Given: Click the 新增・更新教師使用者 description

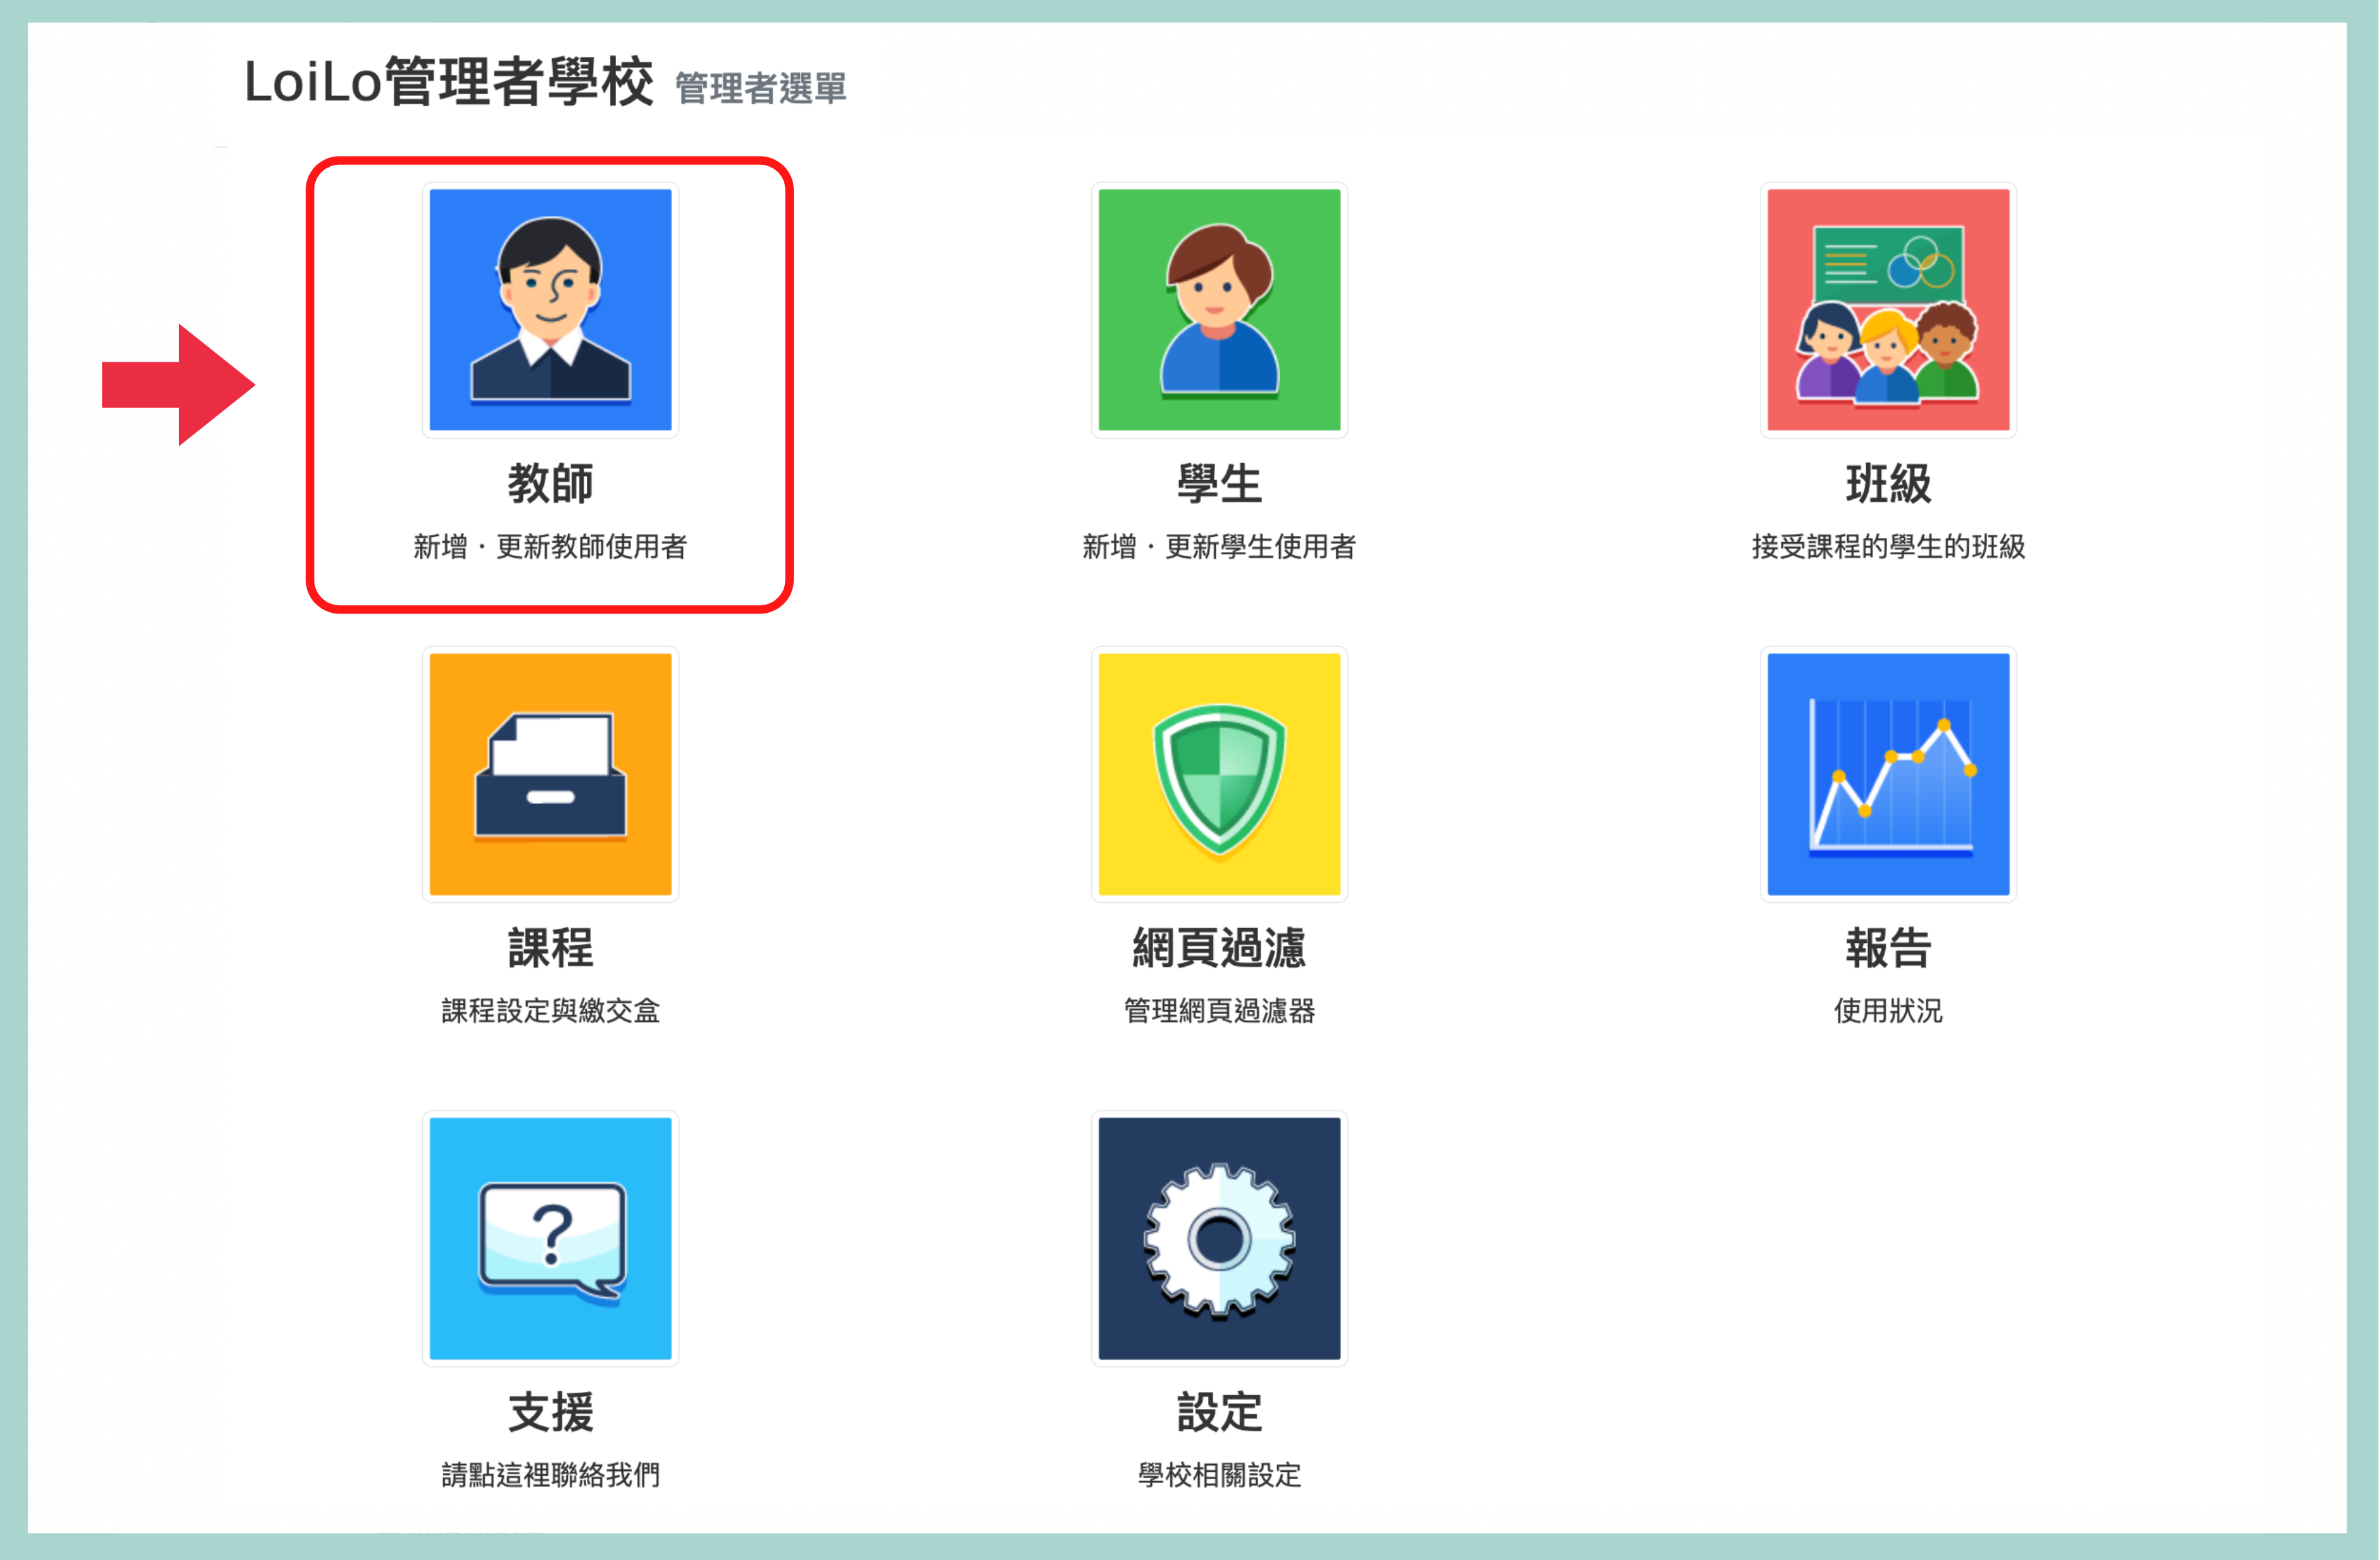Looking at the screenshot, I should (550, 547).
